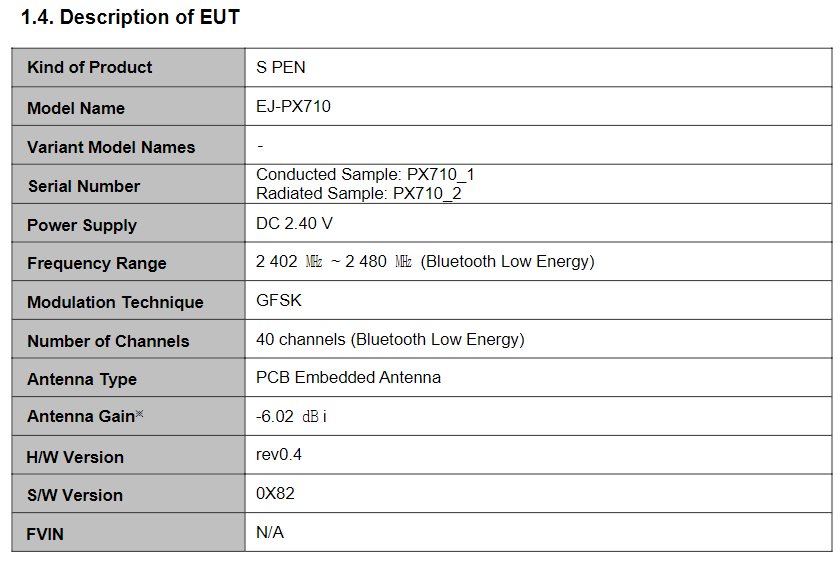This screenshot has height=571, width=840.
Task: Select the 'Kind of Product' label cell
Action: point(129,67)
